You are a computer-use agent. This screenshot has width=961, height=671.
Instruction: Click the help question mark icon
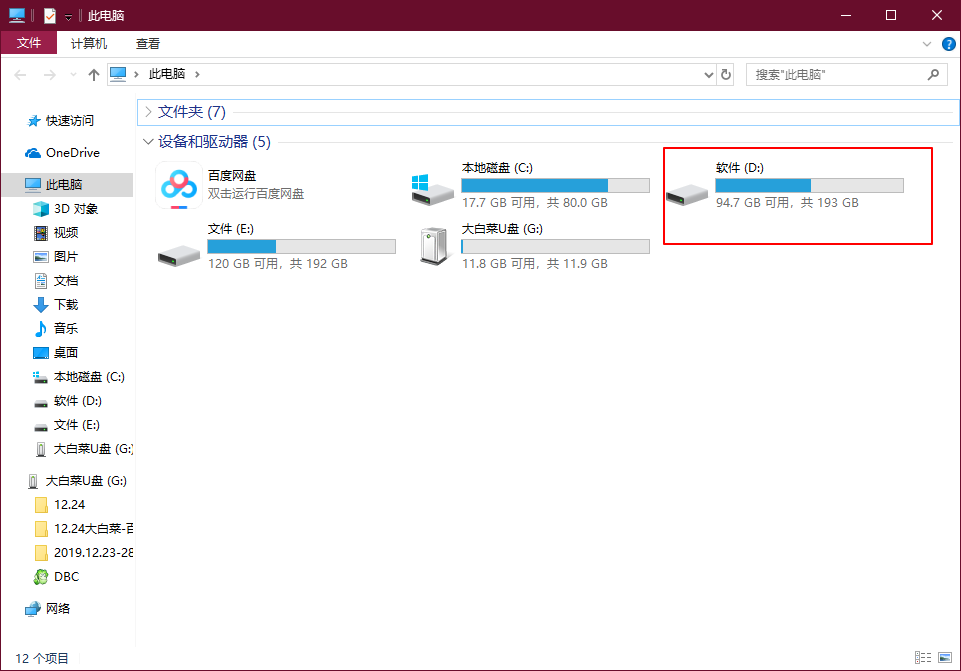pos(948,44)
